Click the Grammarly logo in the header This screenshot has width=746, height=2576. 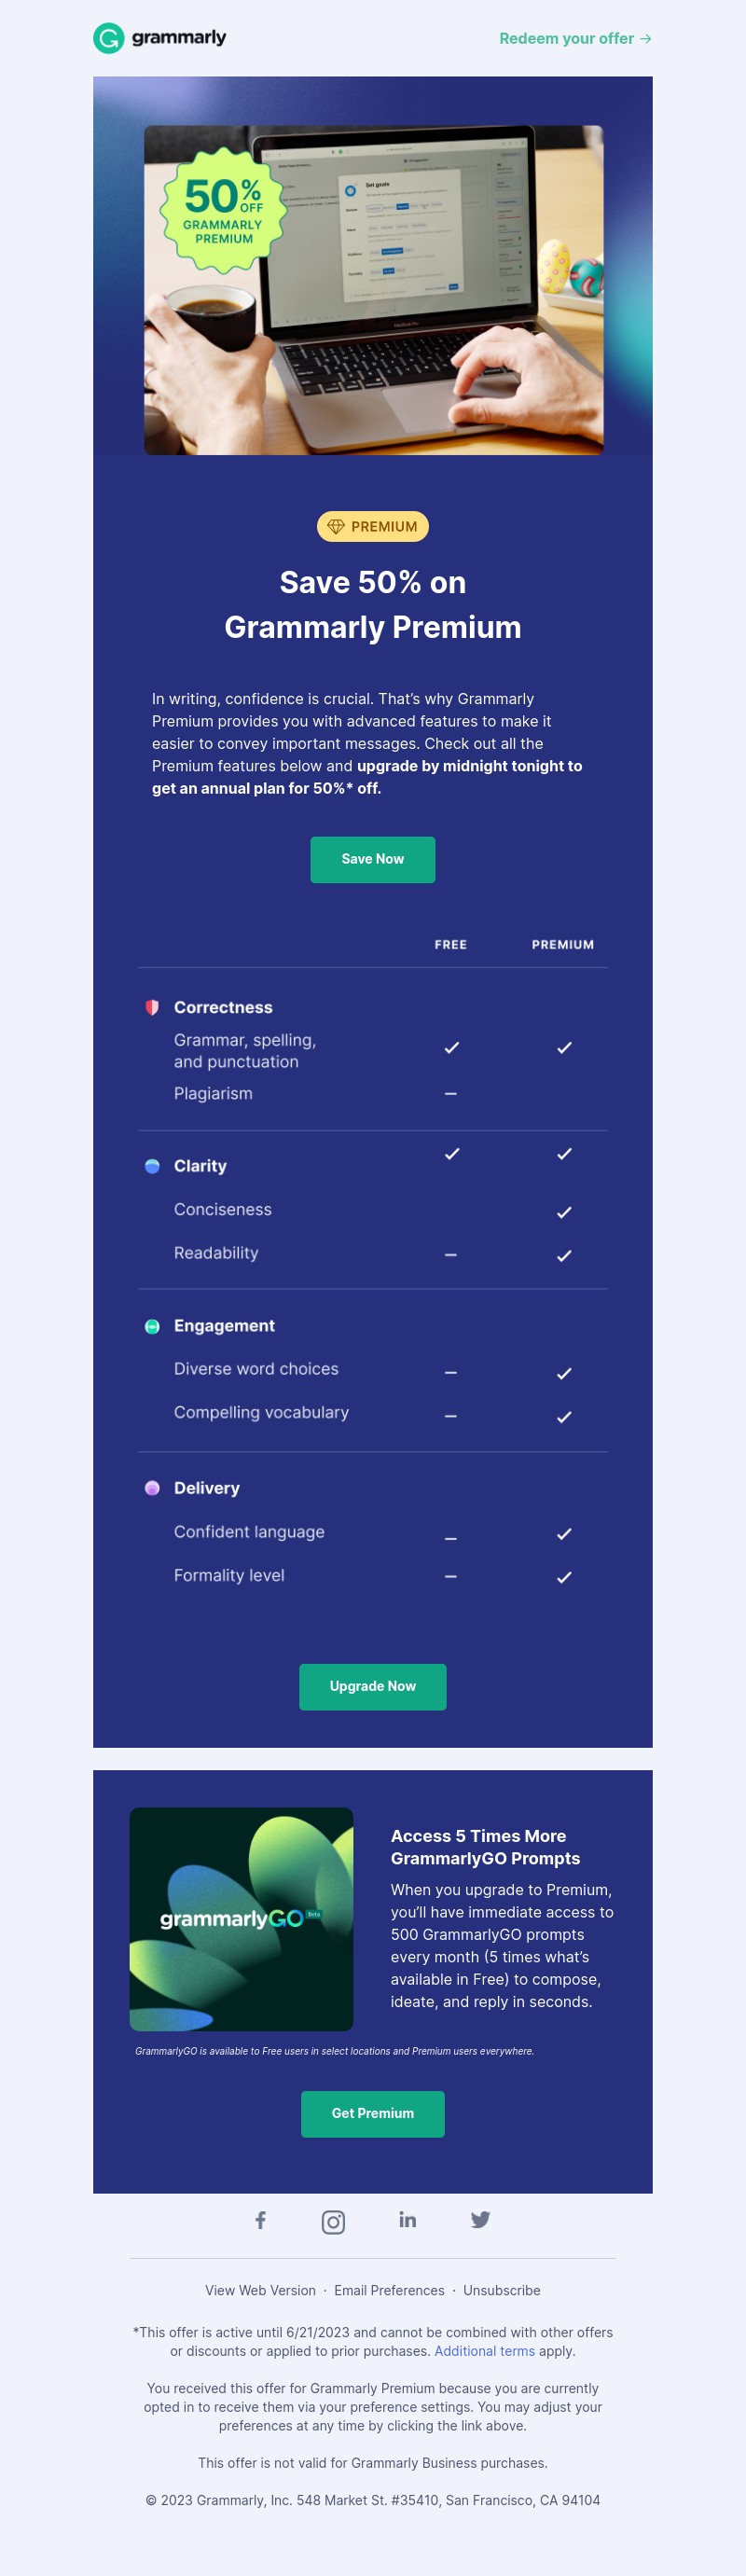160,38
